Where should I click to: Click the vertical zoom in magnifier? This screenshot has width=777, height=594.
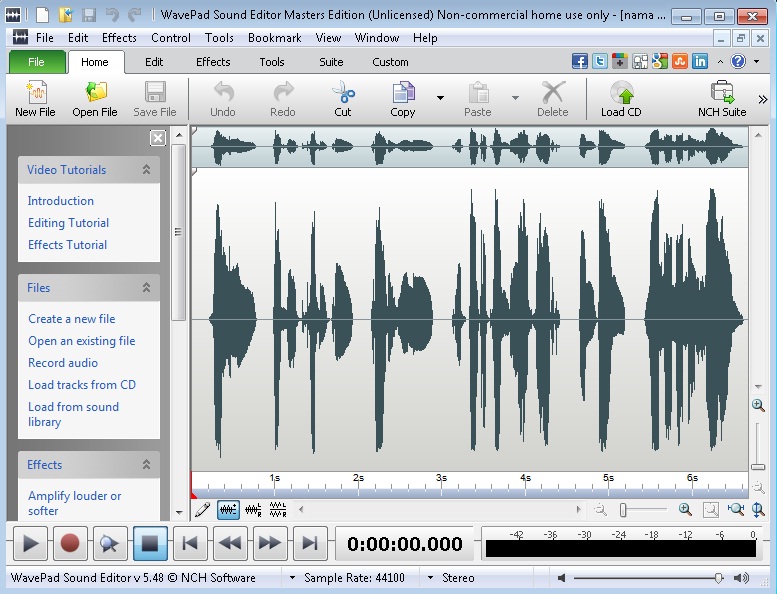pos(758,405)
